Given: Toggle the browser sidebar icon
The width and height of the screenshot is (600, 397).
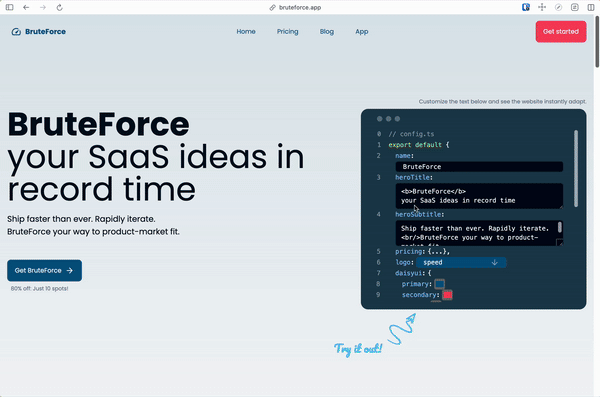Looking at the screenshot, I should 10,7.
